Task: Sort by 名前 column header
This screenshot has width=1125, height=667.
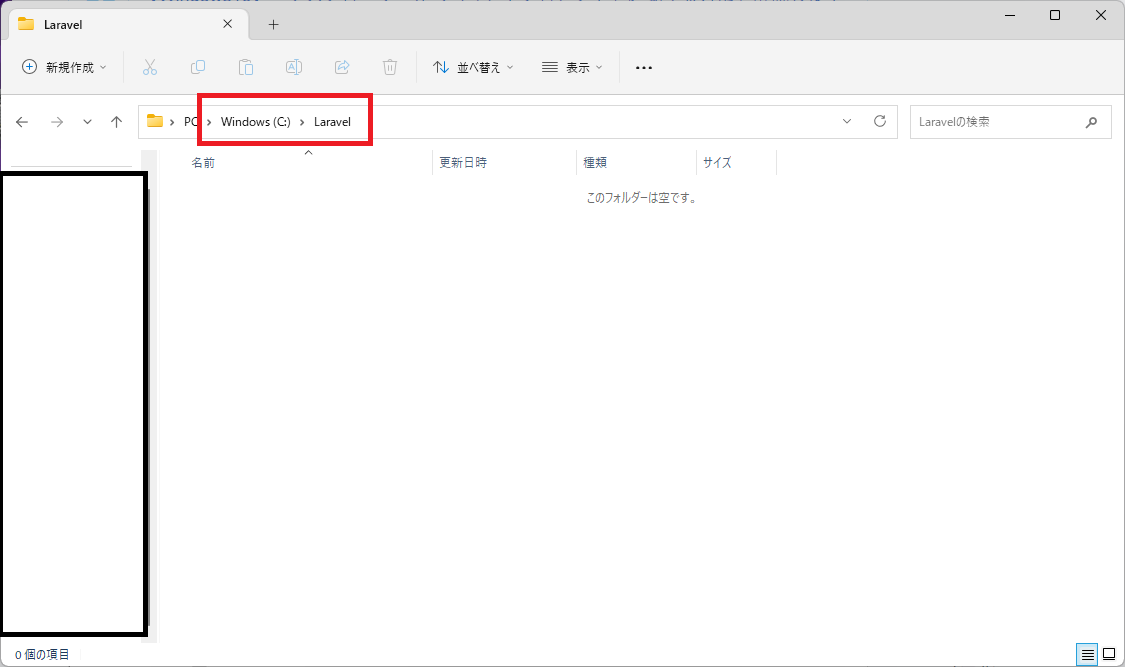Action: (x=203, y=162)
